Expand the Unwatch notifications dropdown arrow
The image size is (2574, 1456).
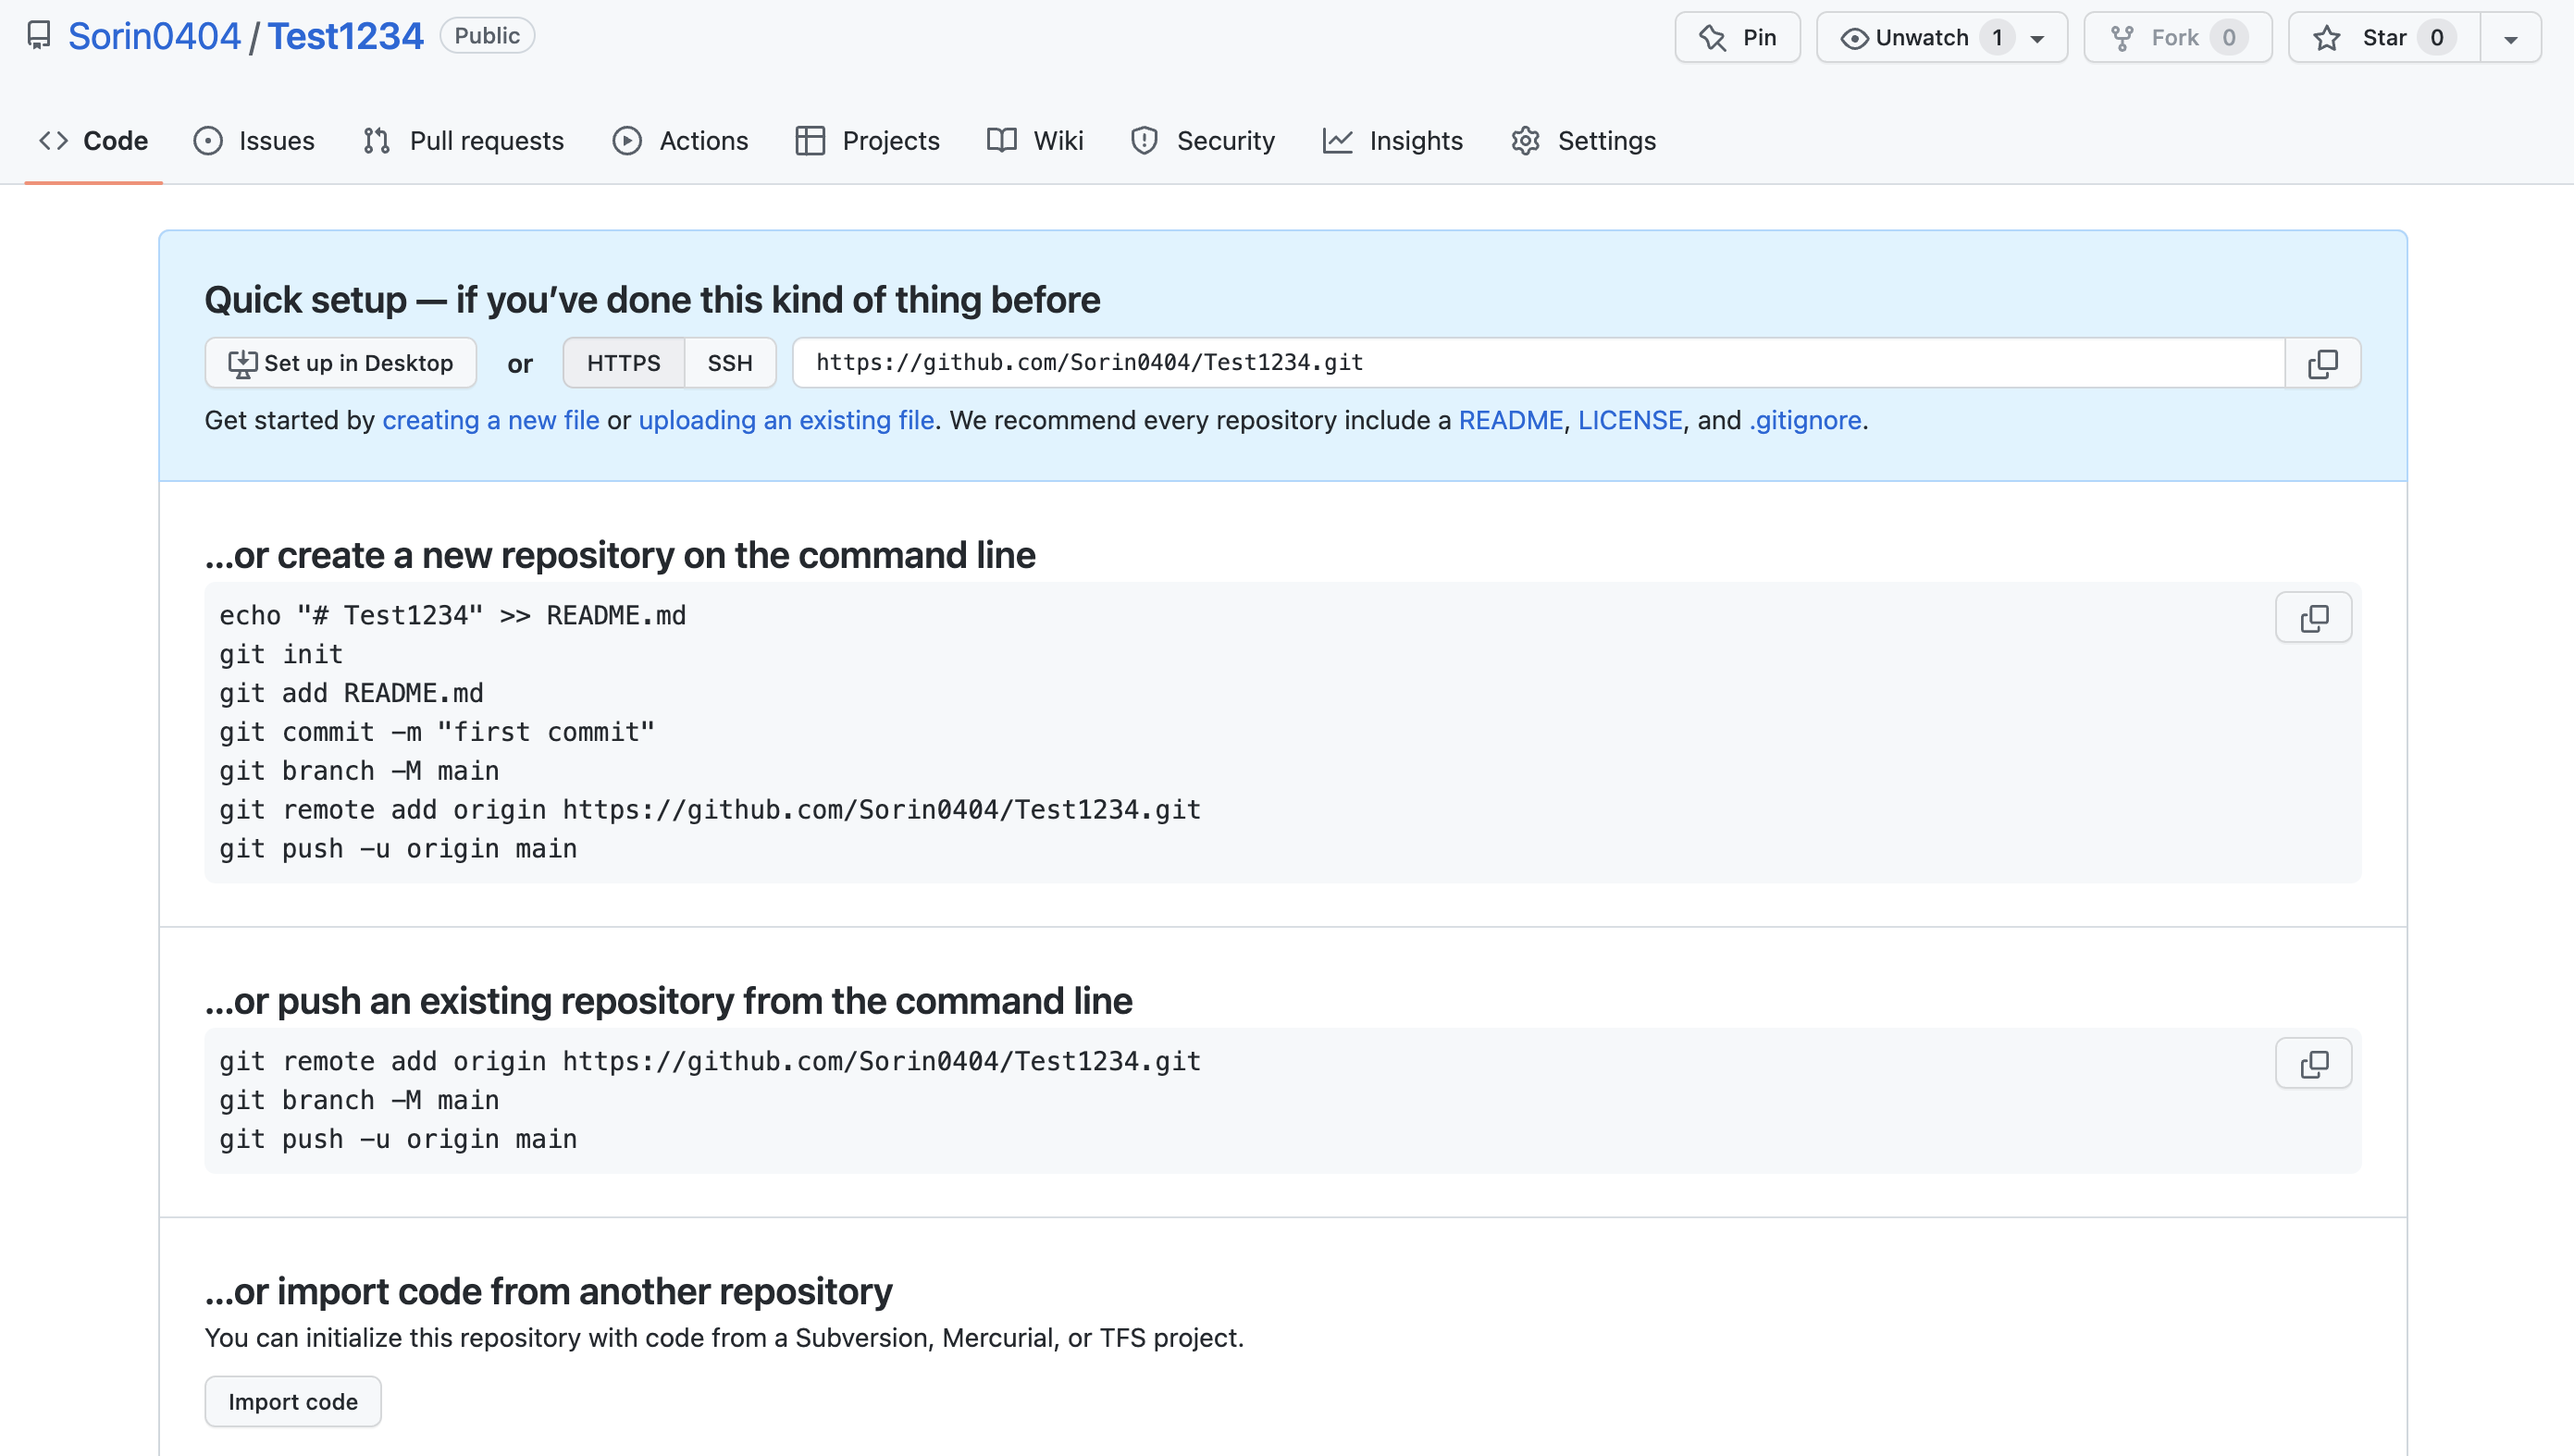pyautogui.click(x=2037, y=39)
